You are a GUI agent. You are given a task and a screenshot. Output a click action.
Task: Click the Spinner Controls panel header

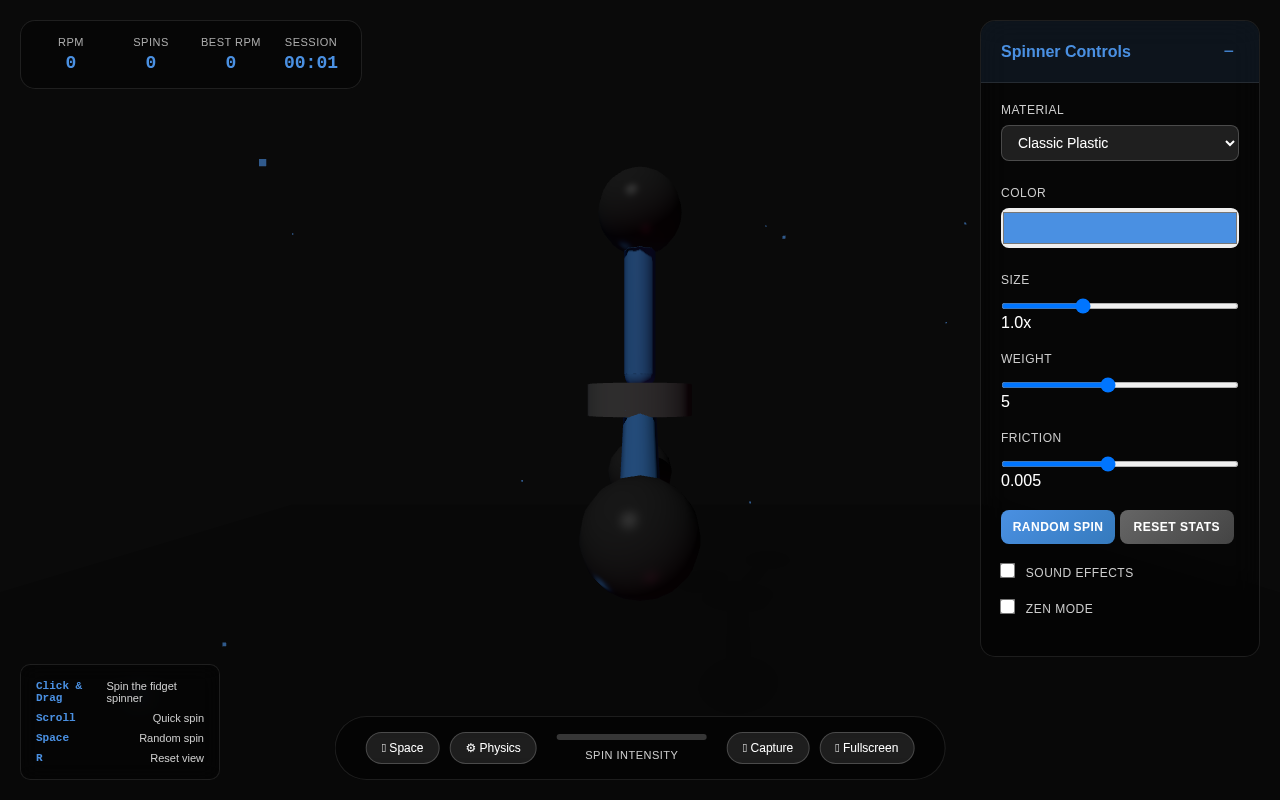[1065, 51]
